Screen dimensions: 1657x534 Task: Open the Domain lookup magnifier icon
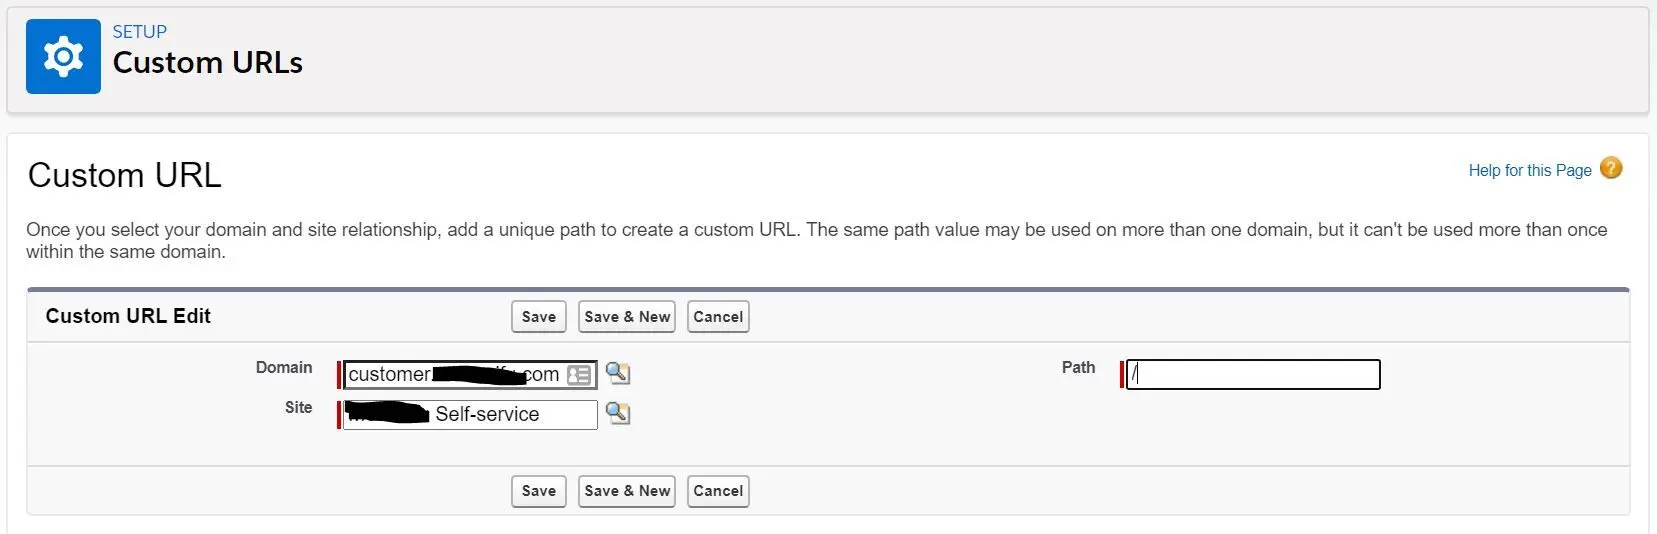pyautogui.click(x=618, y=373)
